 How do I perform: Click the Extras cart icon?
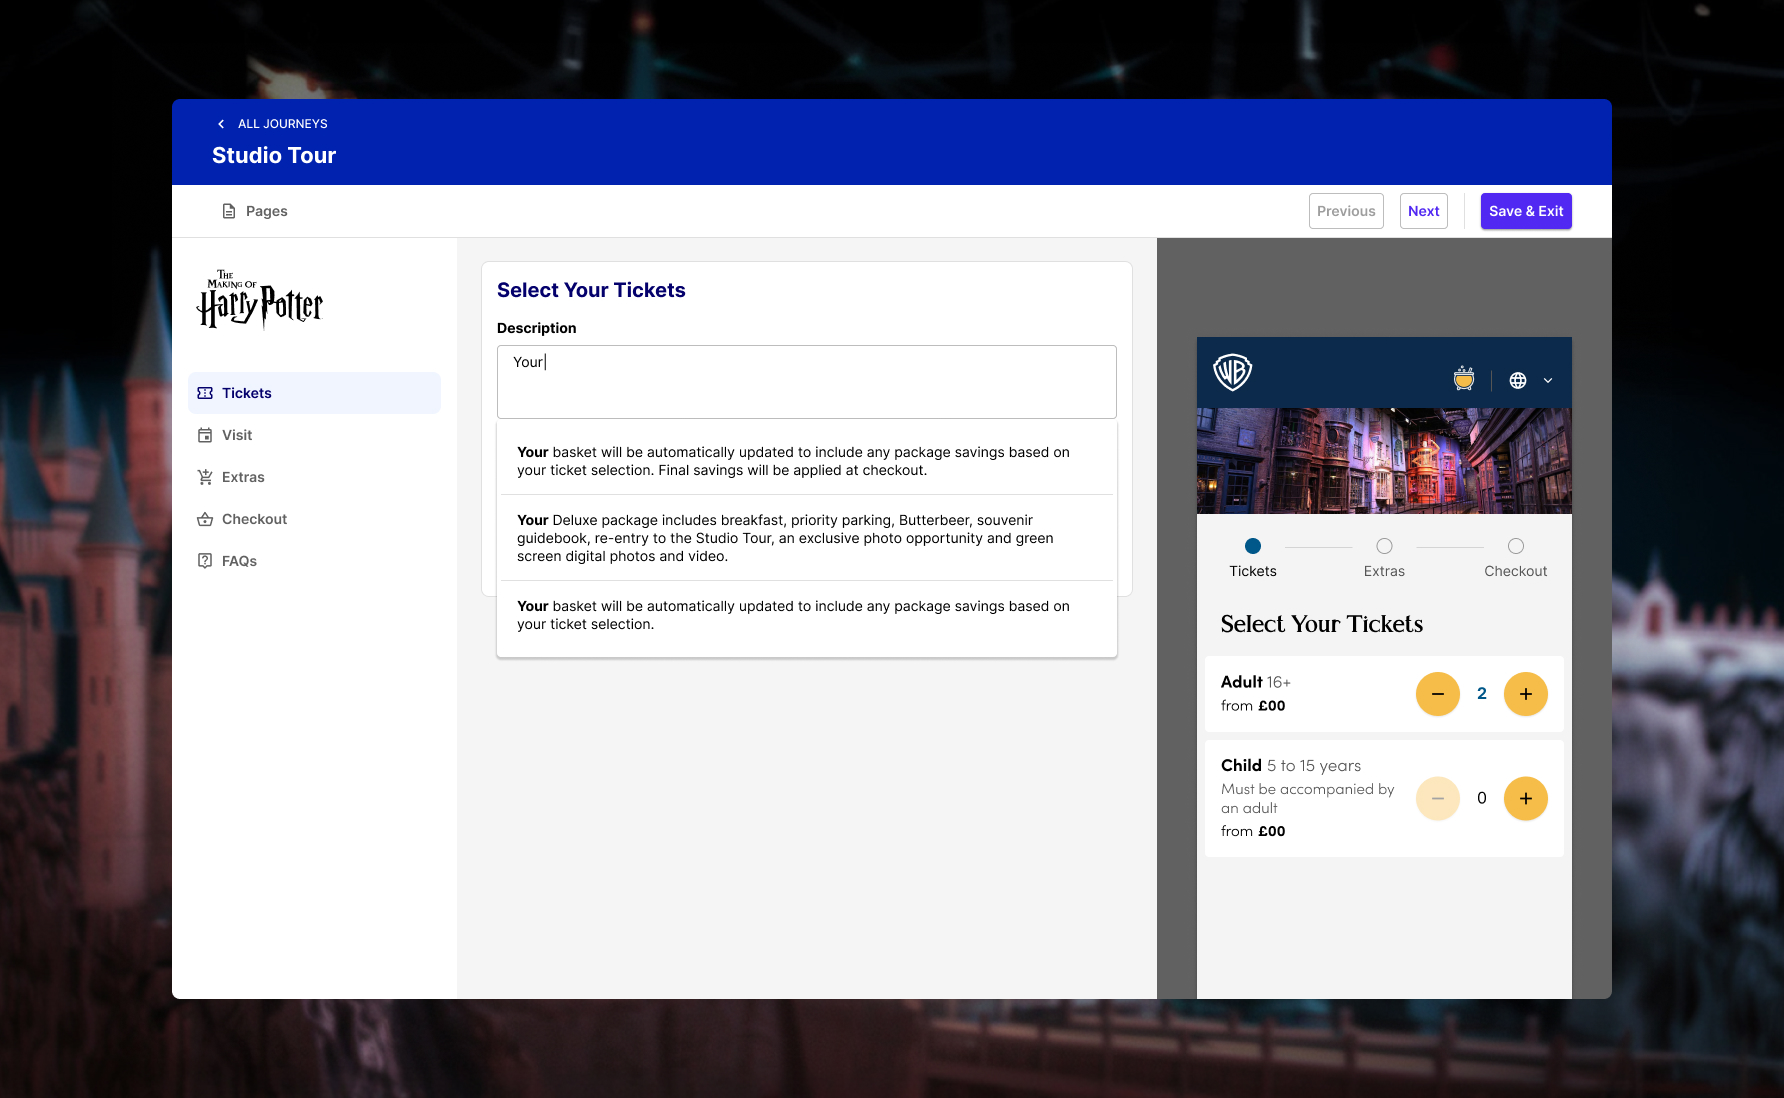205,477
